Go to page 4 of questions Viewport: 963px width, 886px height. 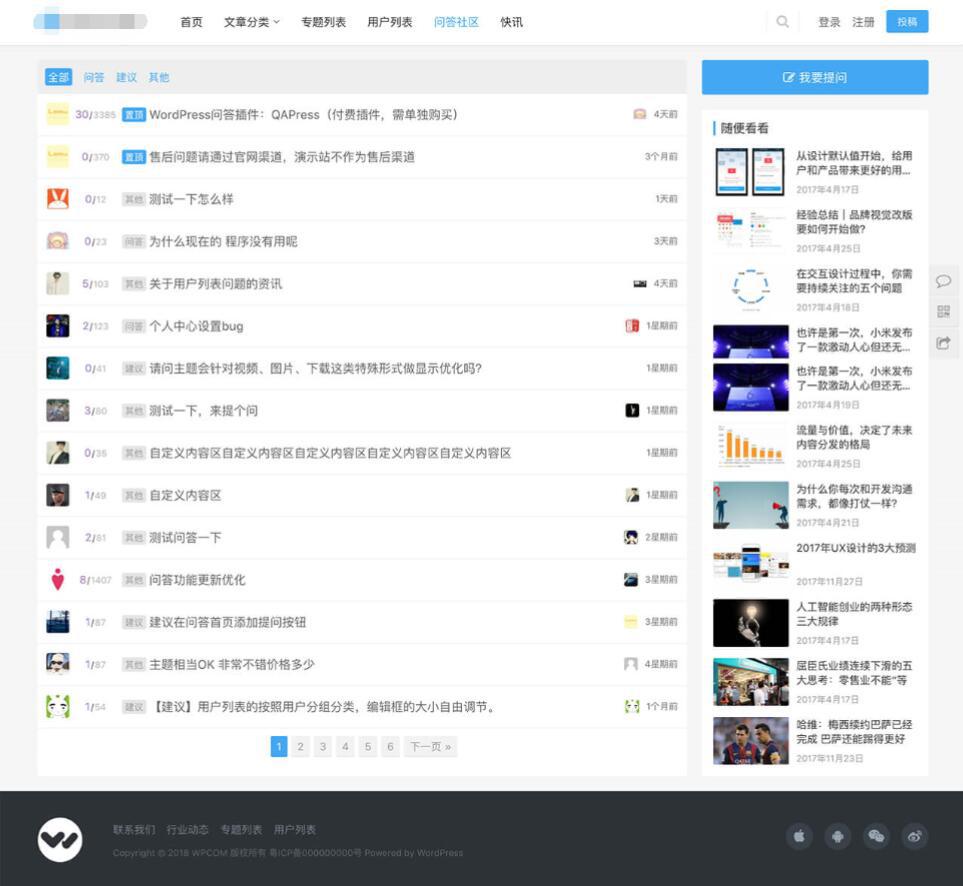point(345,747)
